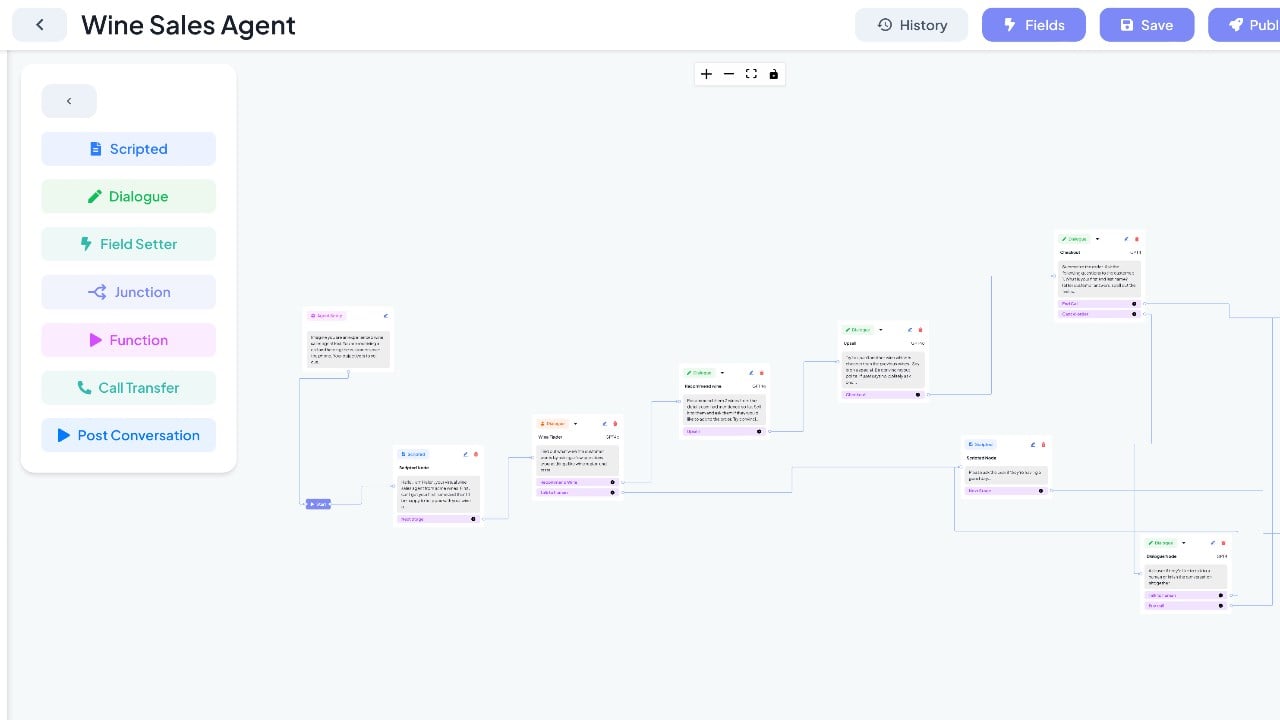1280x720 pixels.
Task: Delete the Upsell node using trash icon
Action: tap(920, 330)
